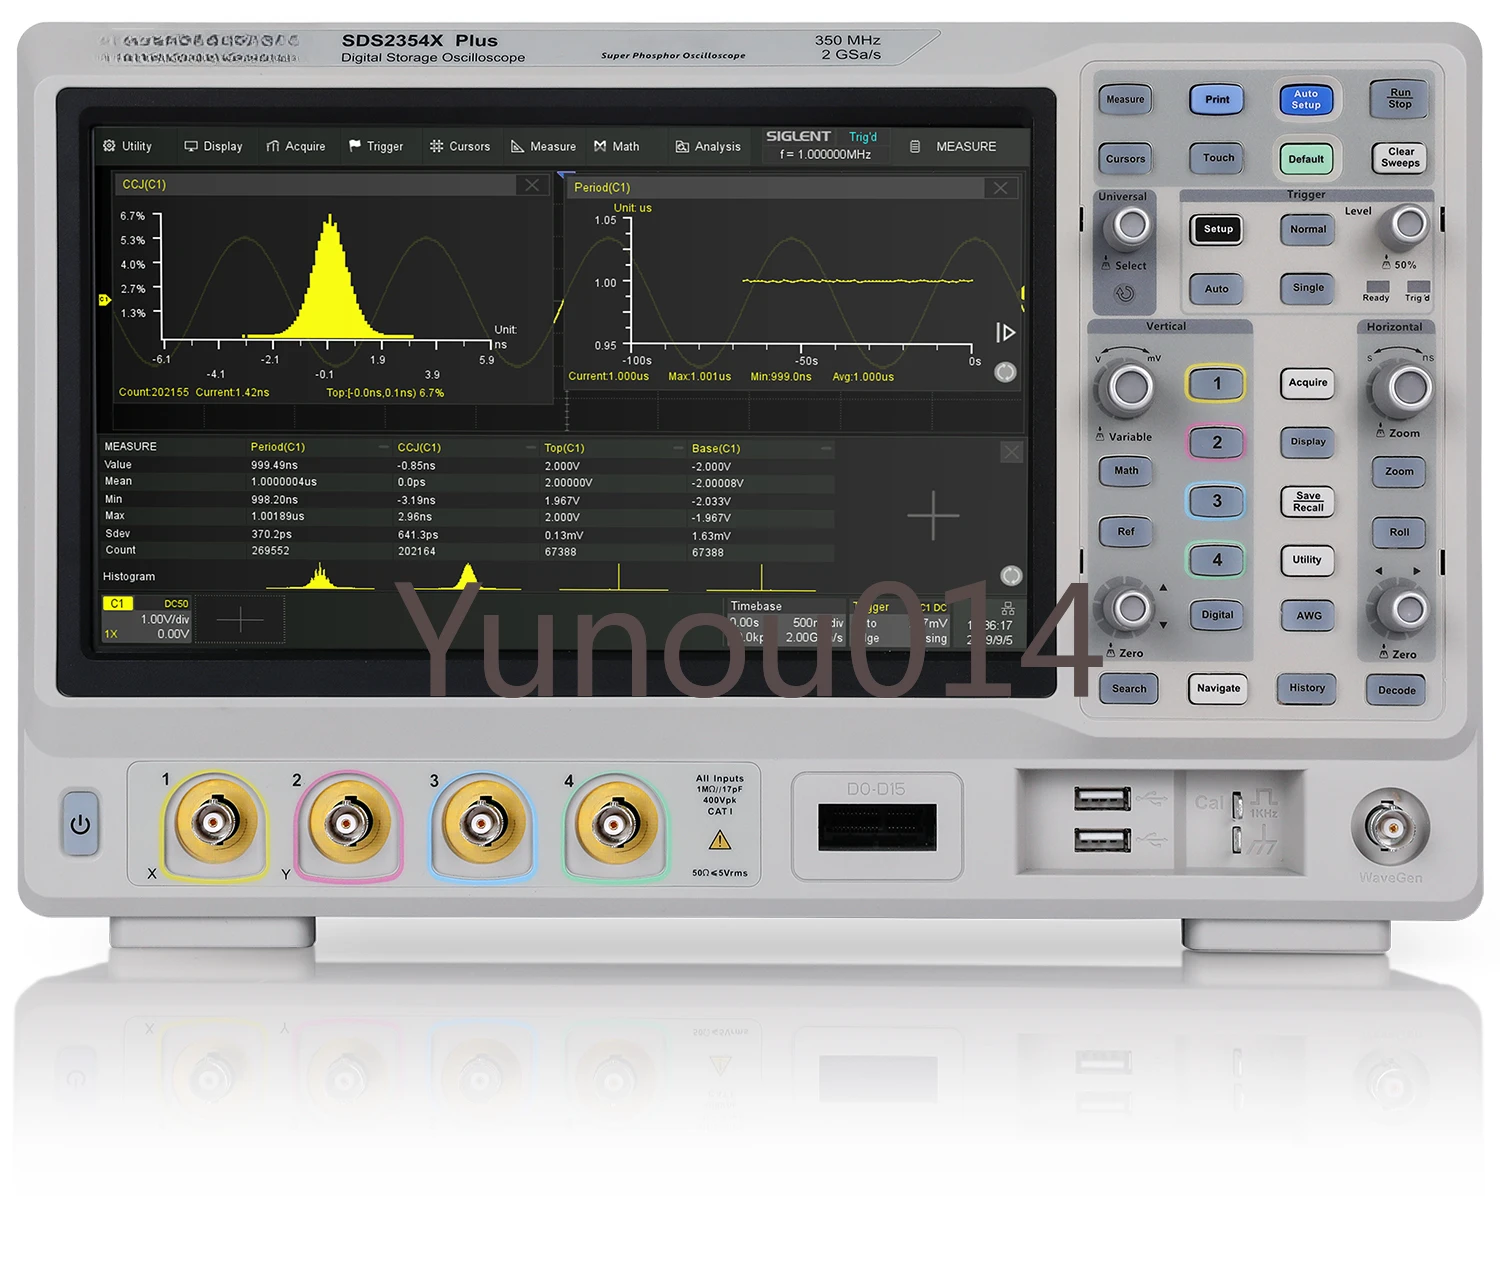Hit the blue Print button

point(1217,99)
